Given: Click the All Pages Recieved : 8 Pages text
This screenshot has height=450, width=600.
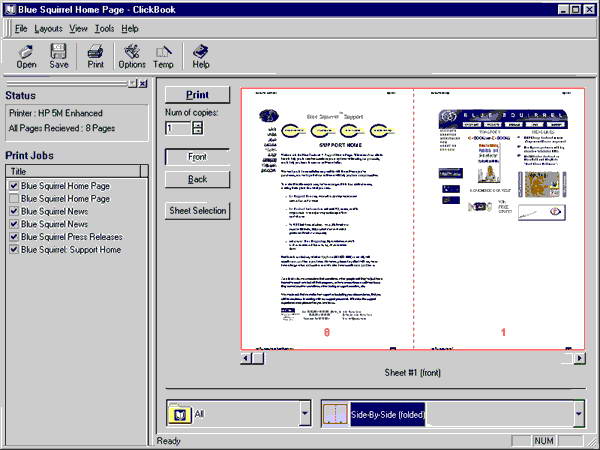Looking at the screenshot, I should [62, 128].
